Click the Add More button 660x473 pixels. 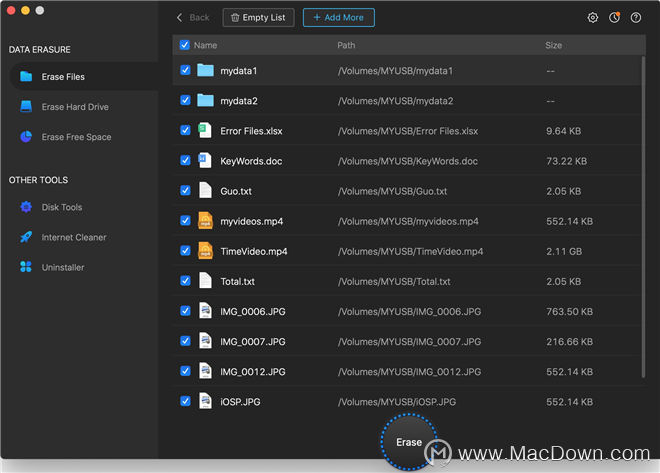[338, 18]
